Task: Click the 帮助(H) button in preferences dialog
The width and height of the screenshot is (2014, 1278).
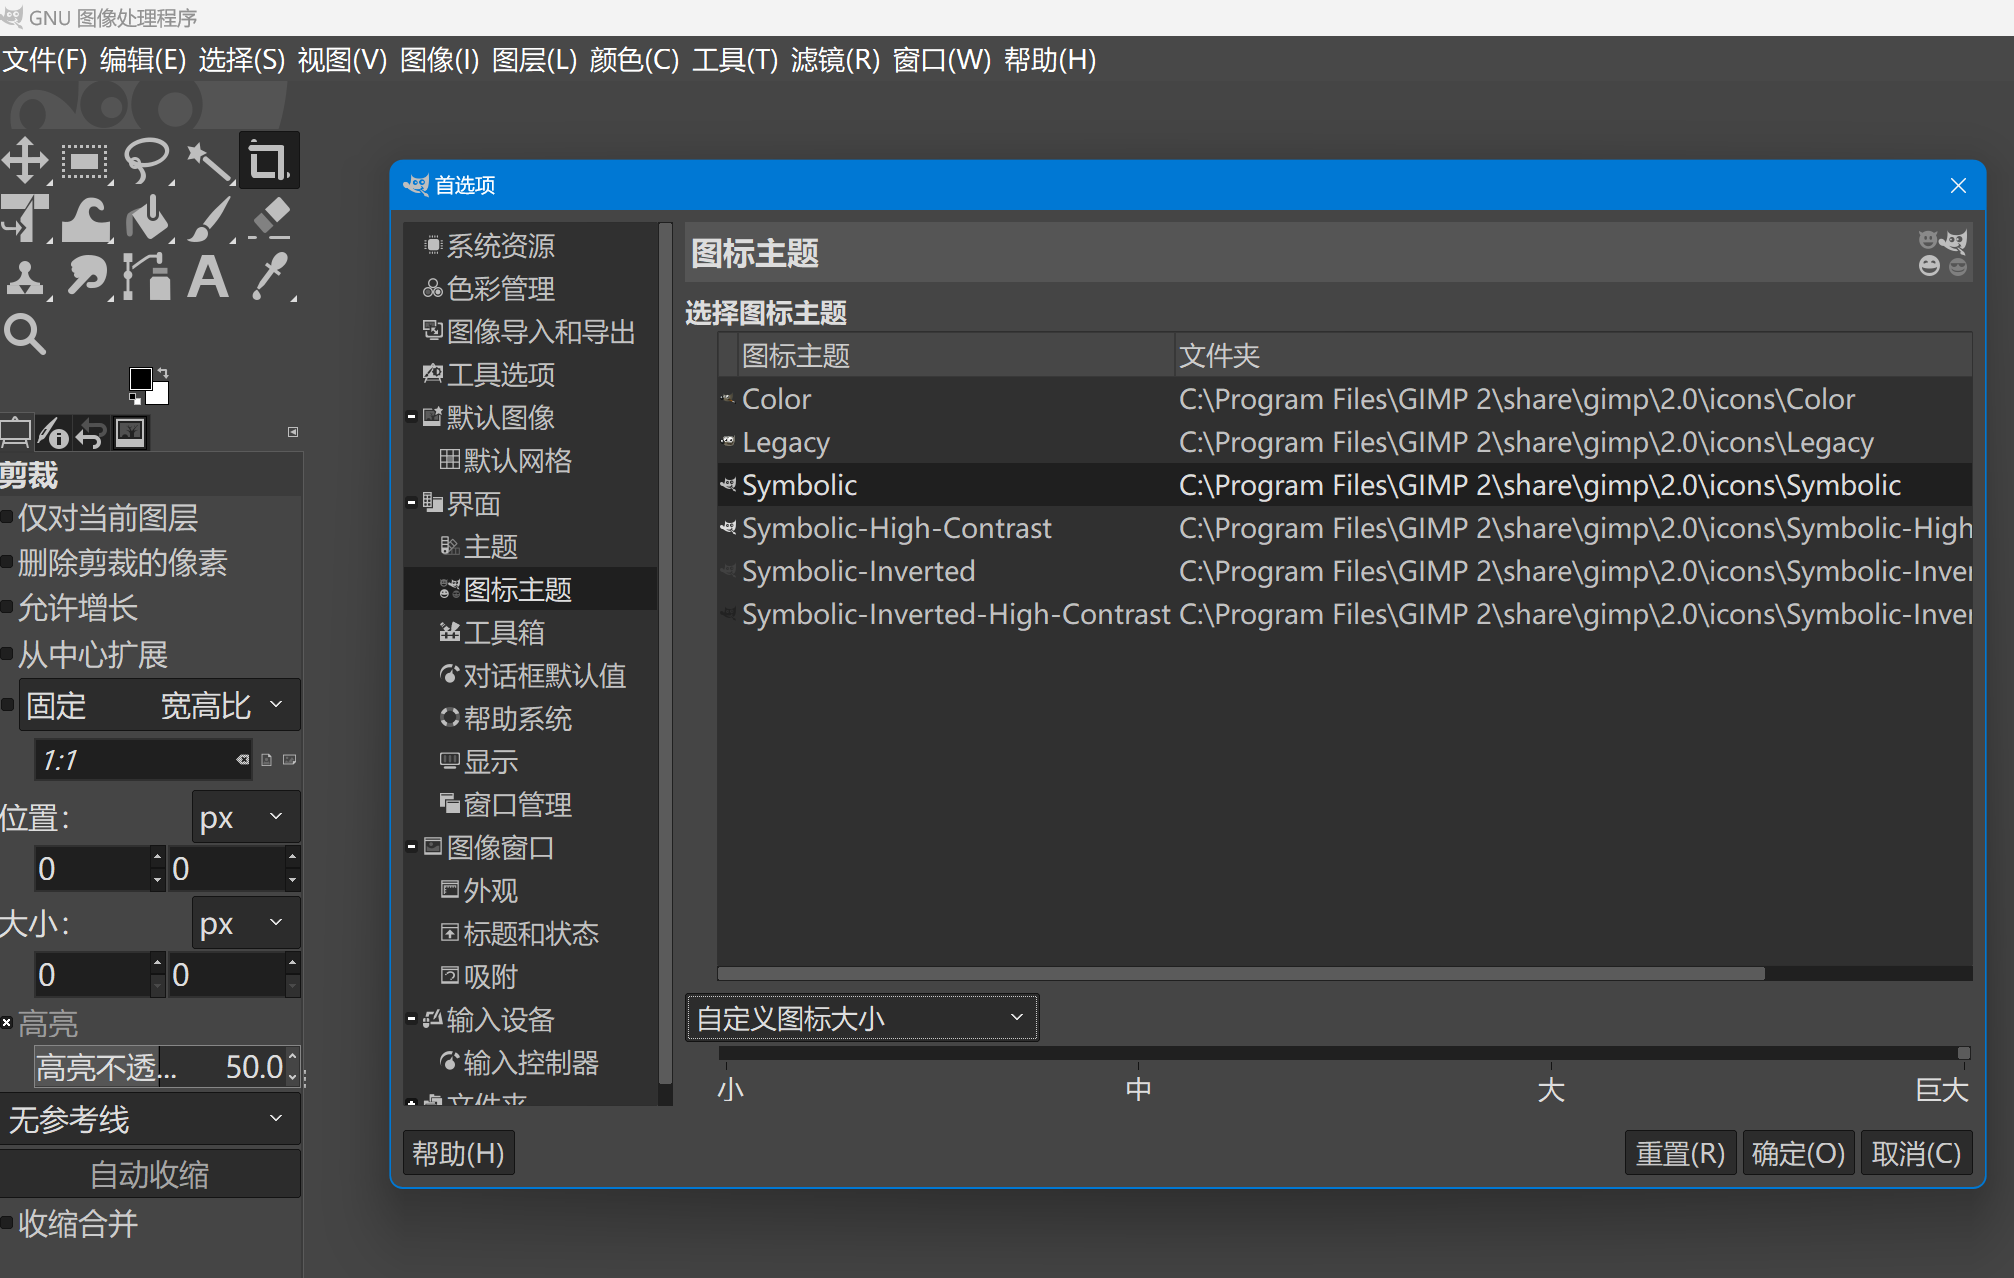Action: click(x=458, y=1154)
